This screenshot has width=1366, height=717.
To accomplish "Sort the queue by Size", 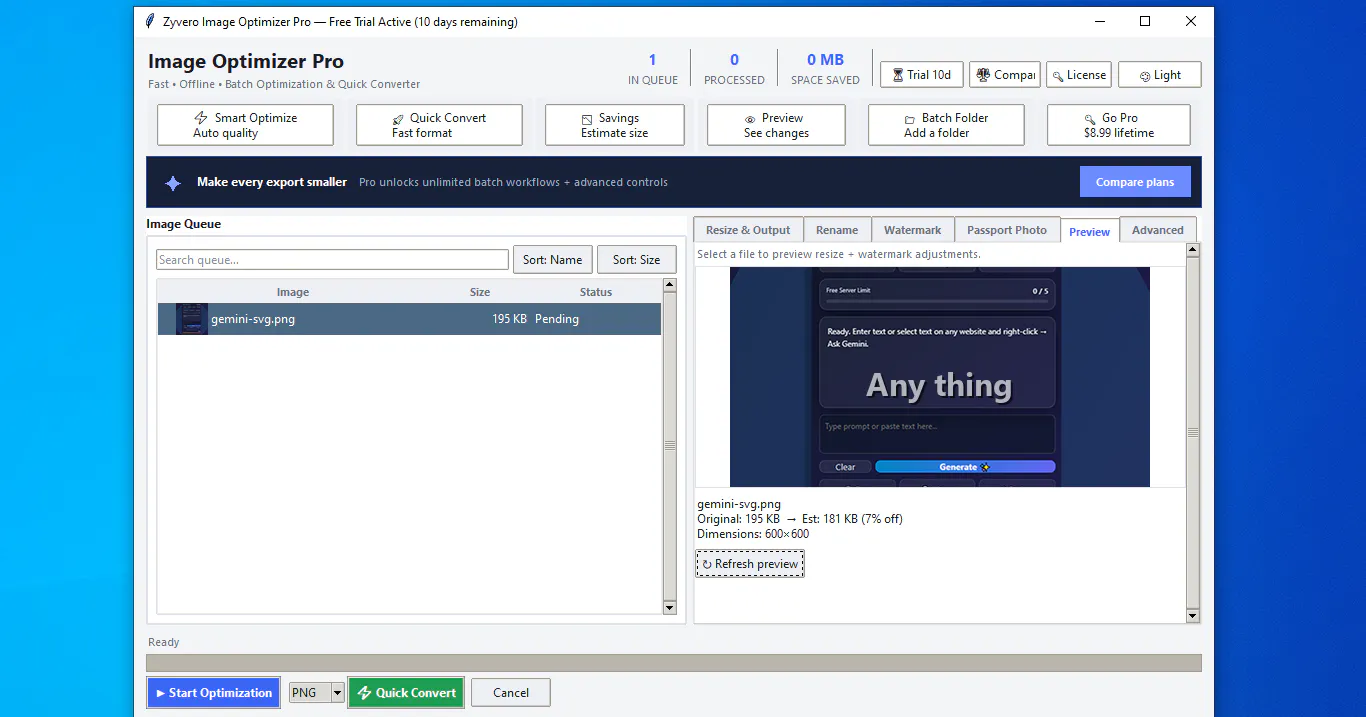I will tap(636, 260).
